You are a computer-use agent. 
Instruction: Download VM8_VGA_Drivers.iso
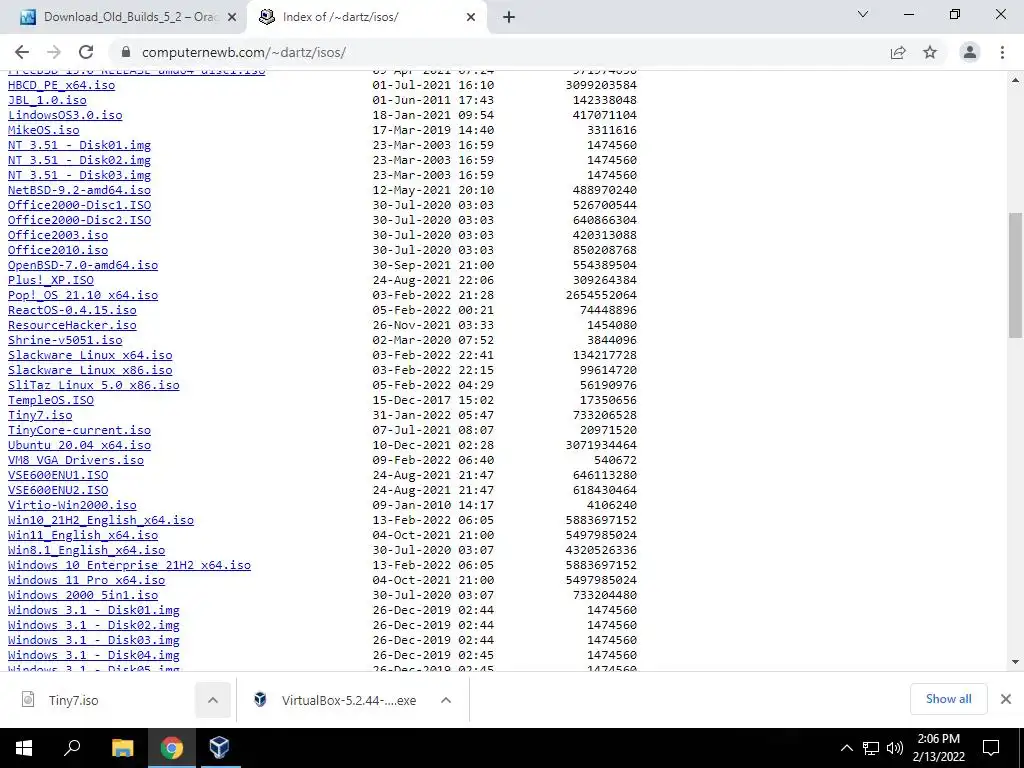76,460
